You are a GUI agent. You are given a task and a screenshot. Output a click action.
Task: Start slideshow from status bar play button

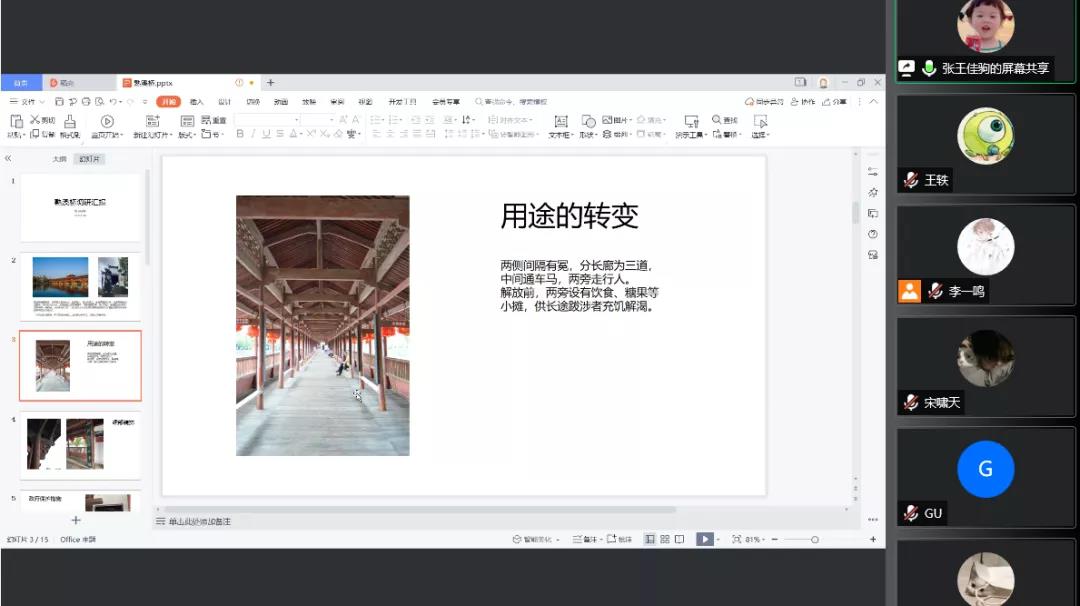[704, 539]
